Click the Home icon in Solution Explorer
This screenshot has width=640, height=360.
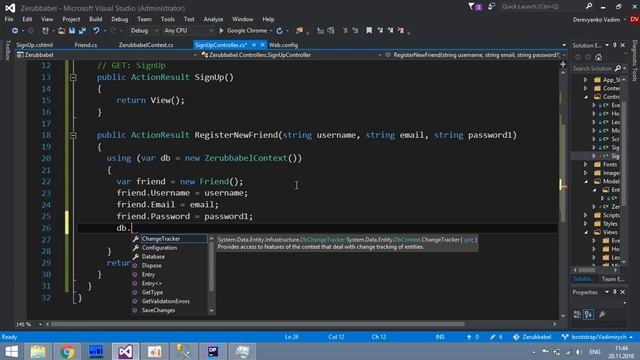[598, 57]
